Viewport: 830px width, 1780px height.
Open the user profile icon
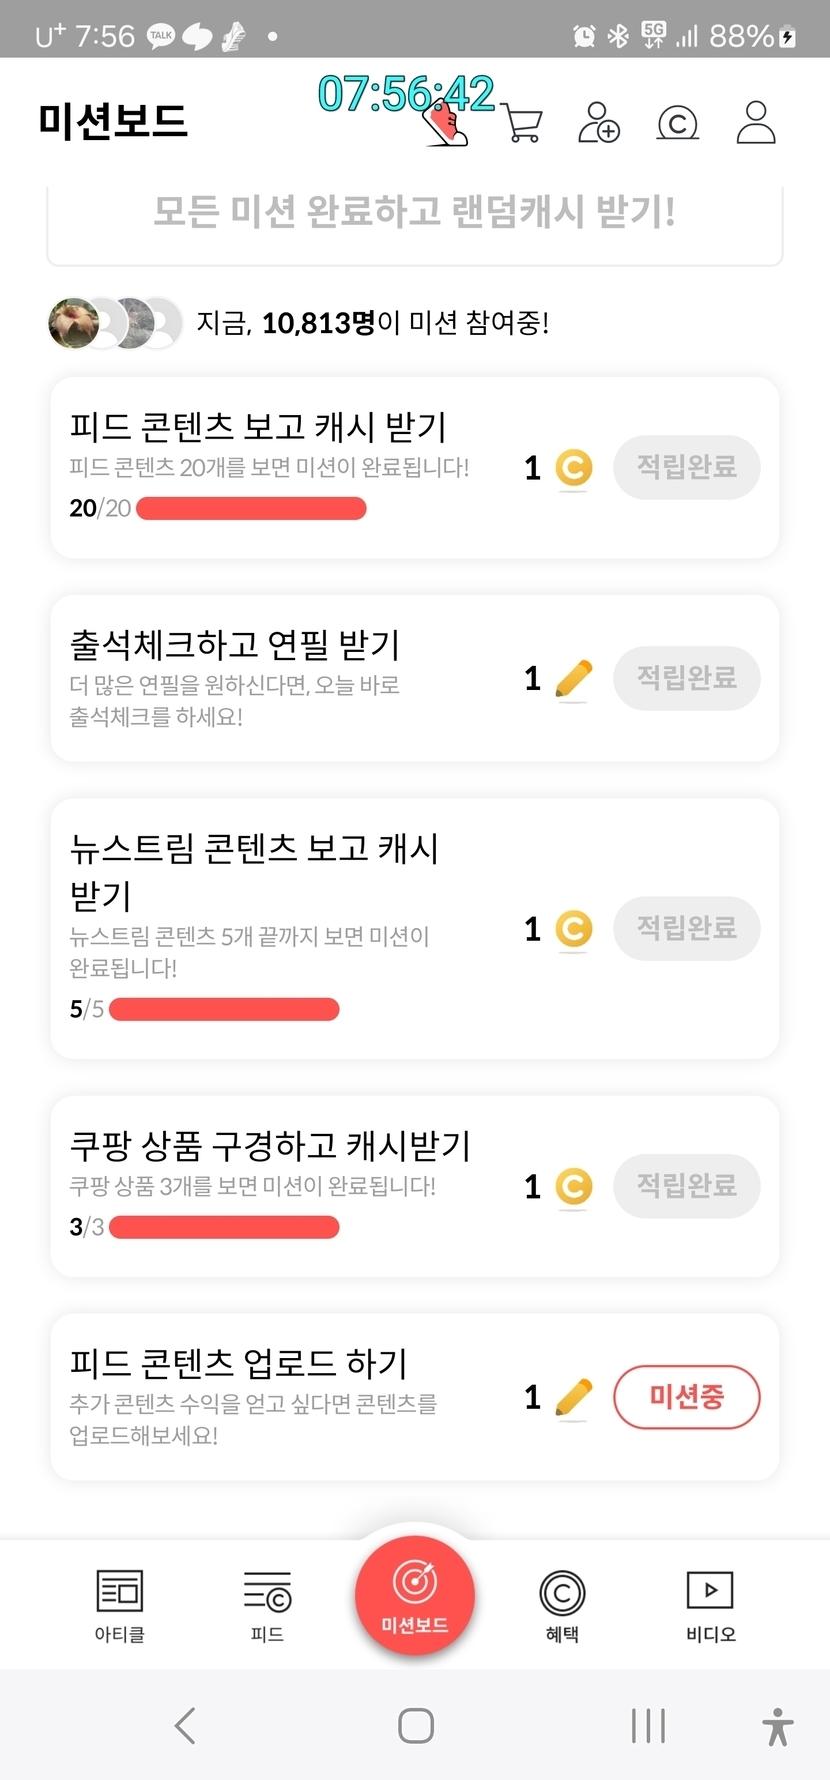[756, 123]
